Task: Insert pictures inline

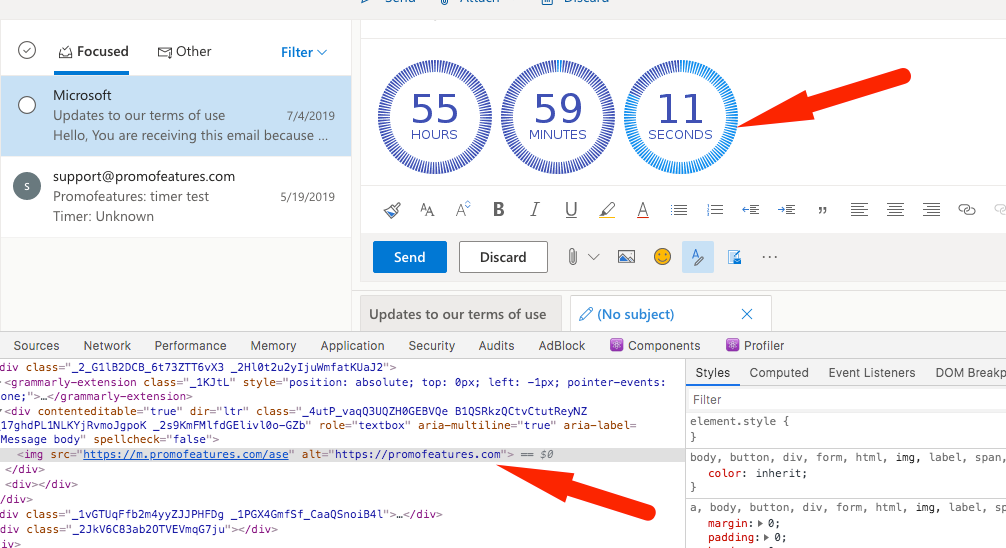Action: point(626,257)
